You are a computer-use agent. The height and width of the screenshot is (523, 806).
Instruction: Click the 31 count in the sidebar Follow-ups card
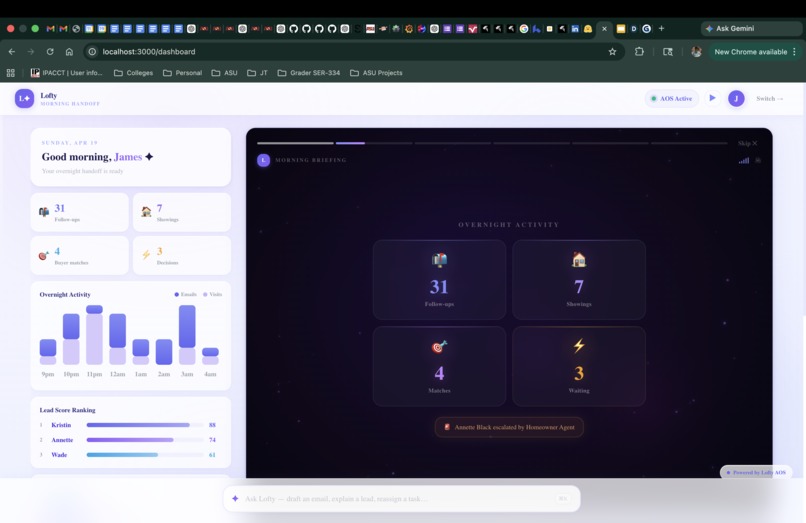pos(60,208)
